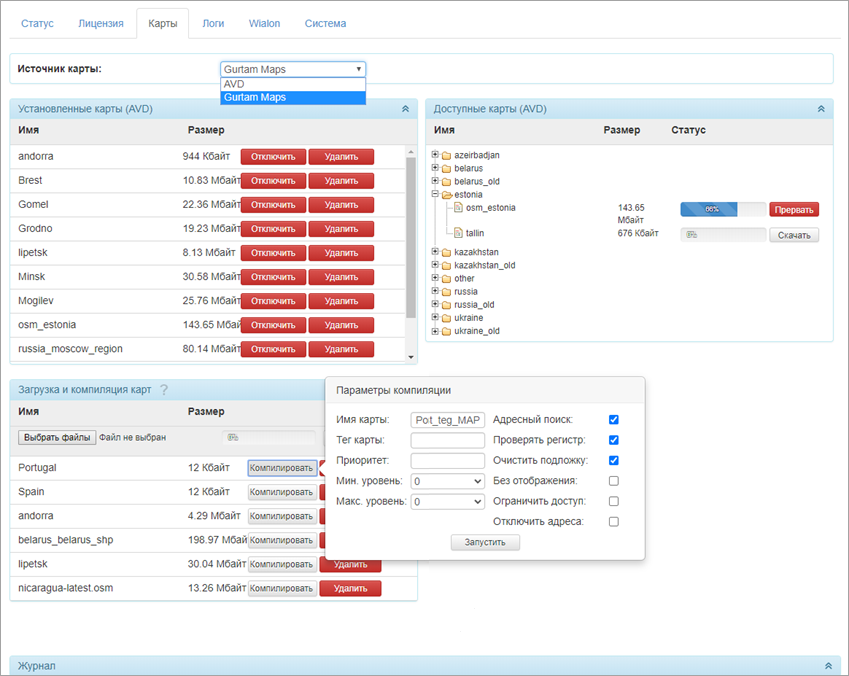Image resolution: width=849 pixels, height=676 pixels.
Task: Uncheck the Адресный поиск checkbox
Action: [x=614, y=420]
